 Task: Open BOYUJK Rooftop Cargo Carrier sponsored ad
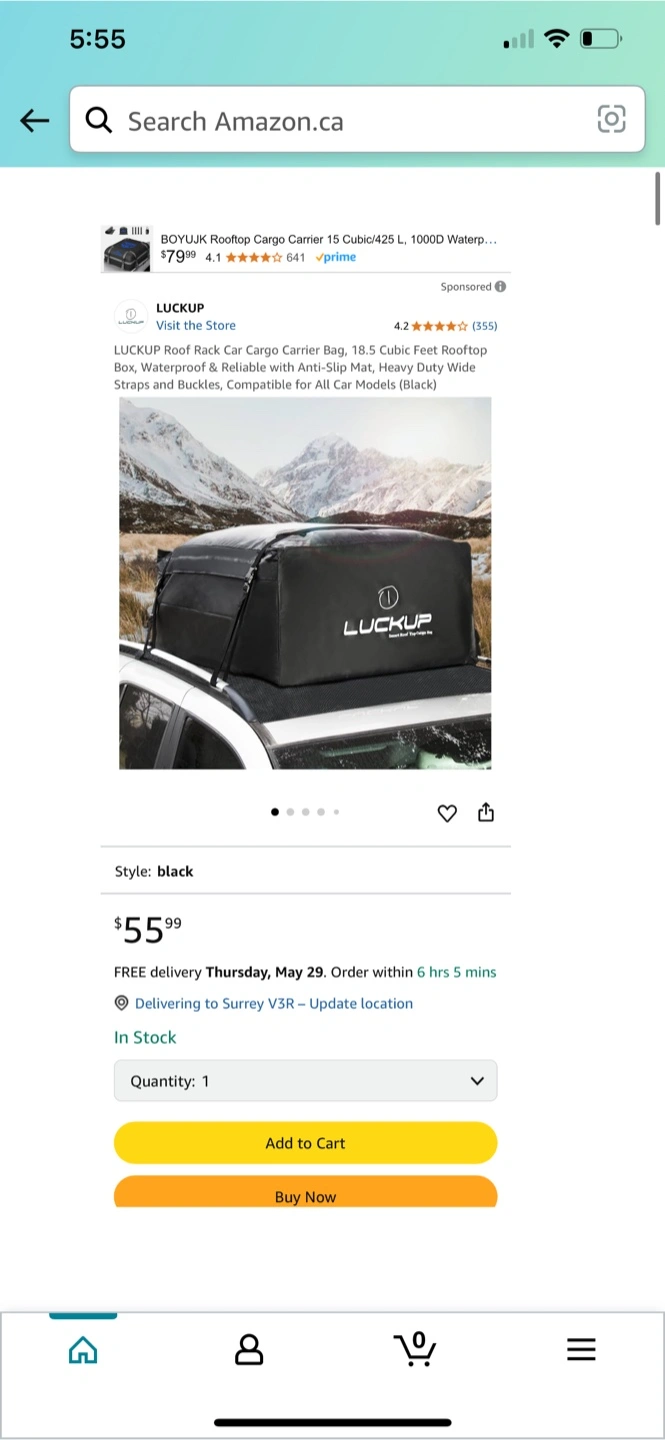point(305,248)
